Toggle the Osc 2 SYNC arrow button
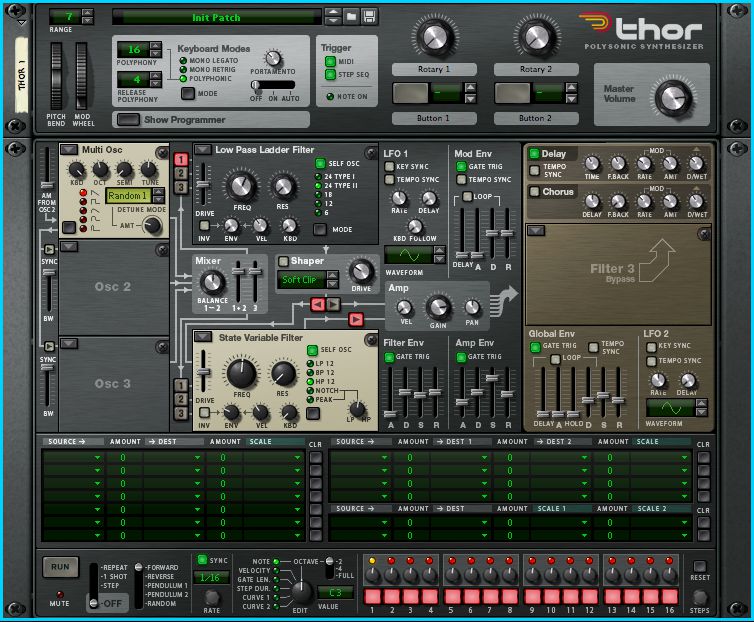 [x=49, y=249]
